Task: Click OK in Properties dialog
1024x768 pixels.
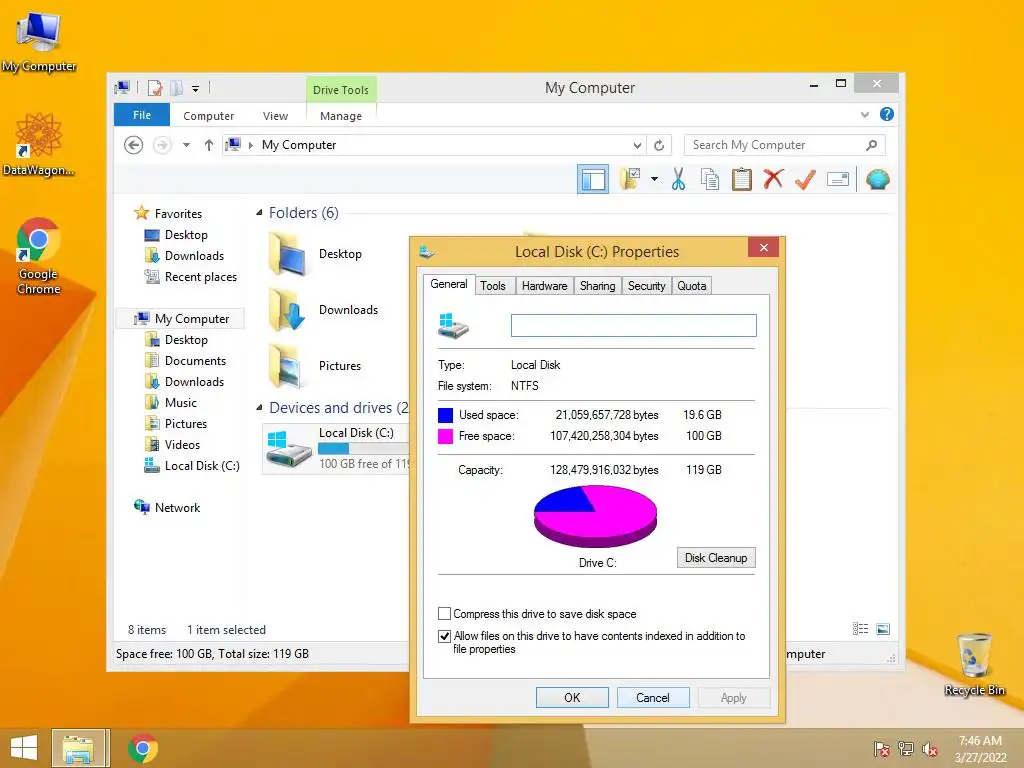Action: pos(572,697)
